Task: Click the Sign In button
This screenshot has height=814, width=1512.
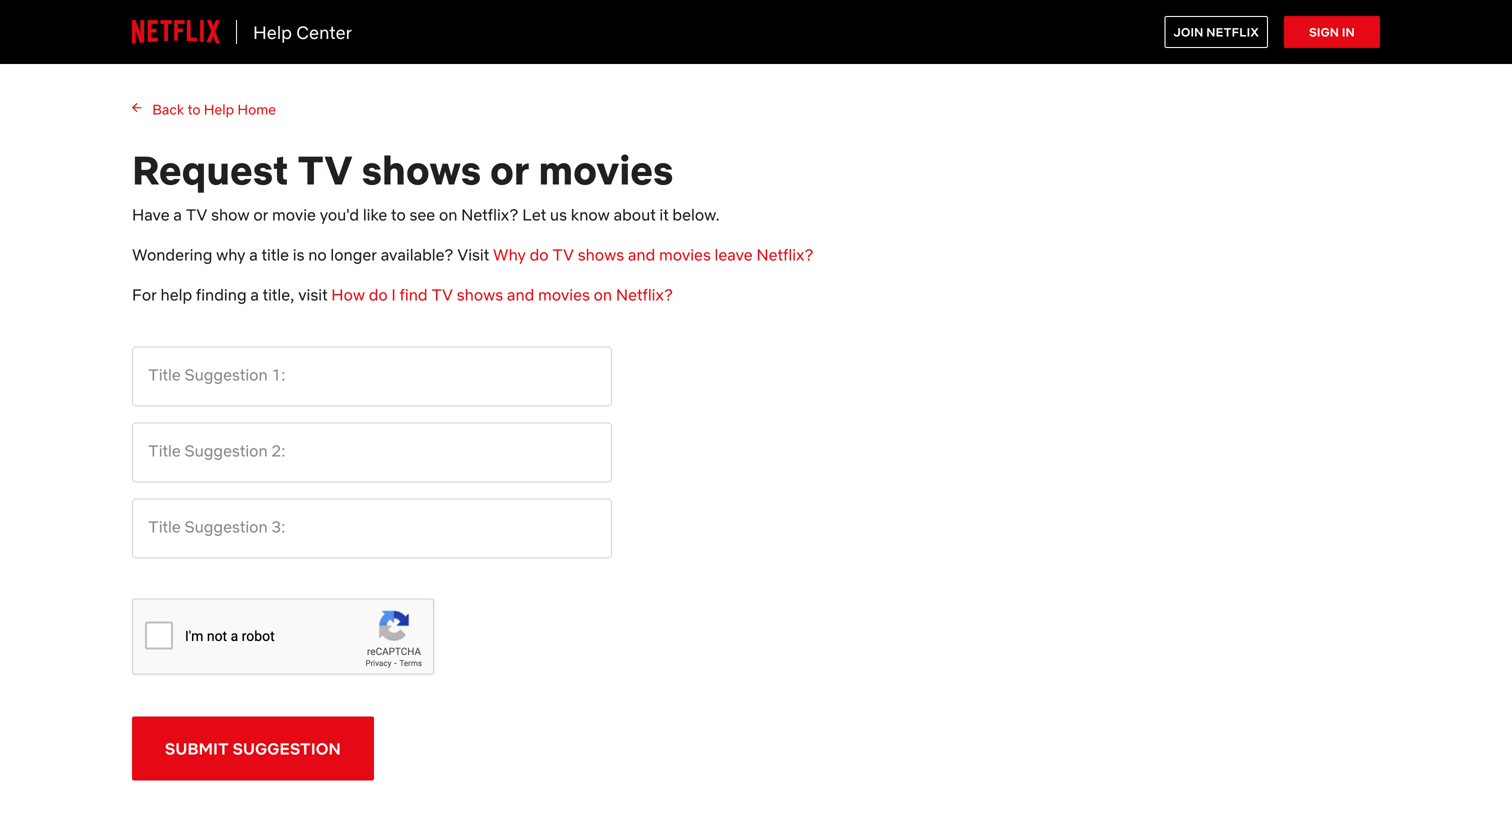Action: [1332, 32]
